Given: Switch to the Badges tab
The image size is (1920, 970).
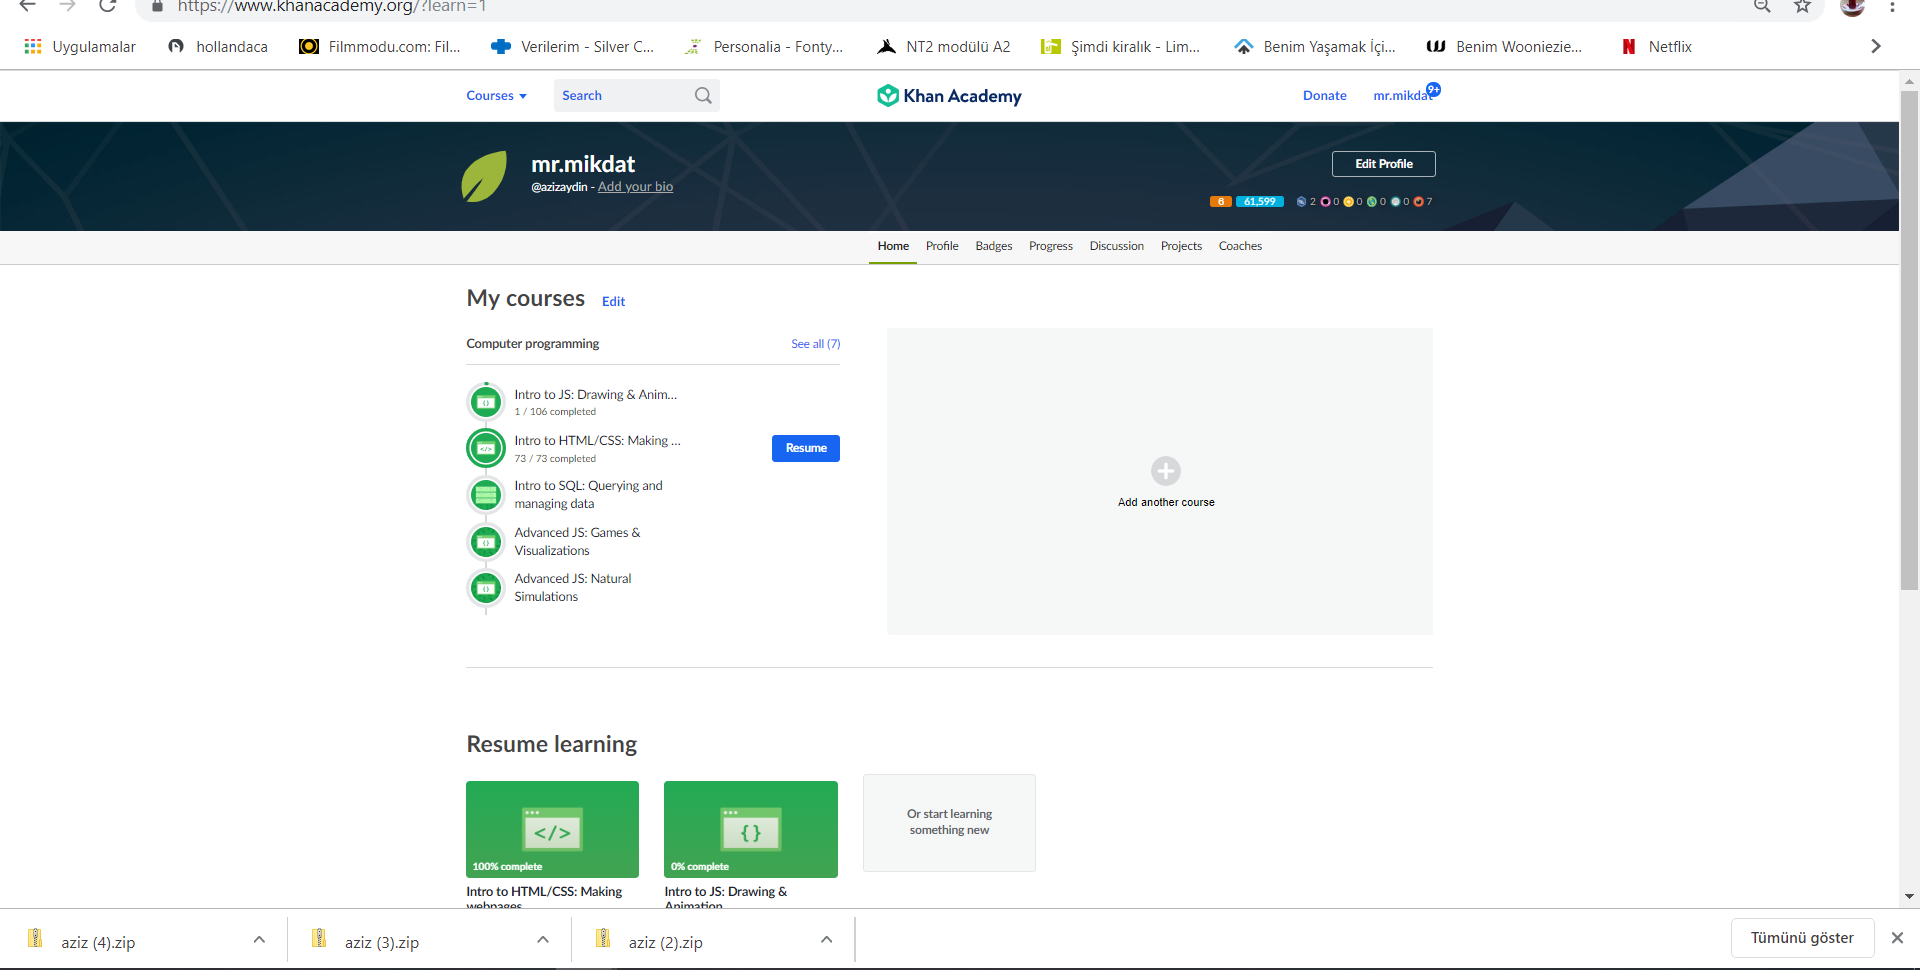Looking at the screenshot, I should [994, 246].
